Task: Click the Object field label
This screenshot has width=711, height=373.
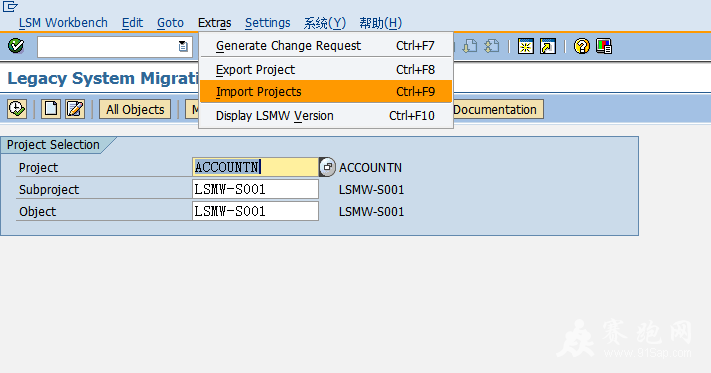Action: coord(38,212)
